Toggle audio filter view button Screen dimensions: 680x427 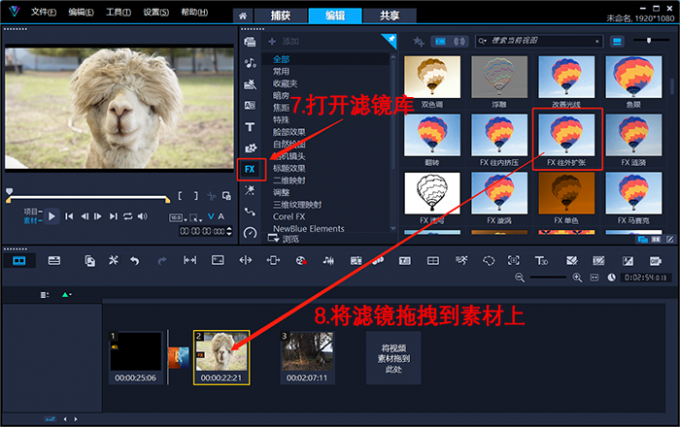click(460, 41)
